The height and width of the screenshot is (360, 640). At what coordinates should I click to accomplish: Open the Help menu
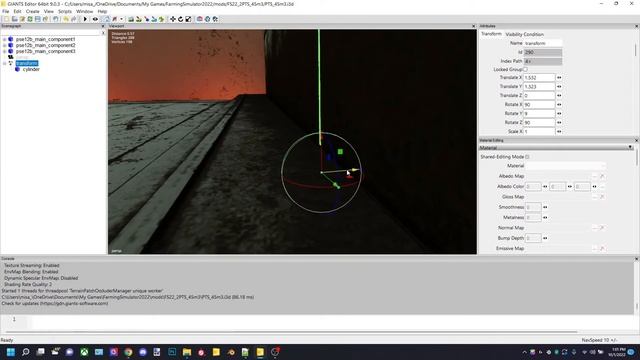coord(102,11)
